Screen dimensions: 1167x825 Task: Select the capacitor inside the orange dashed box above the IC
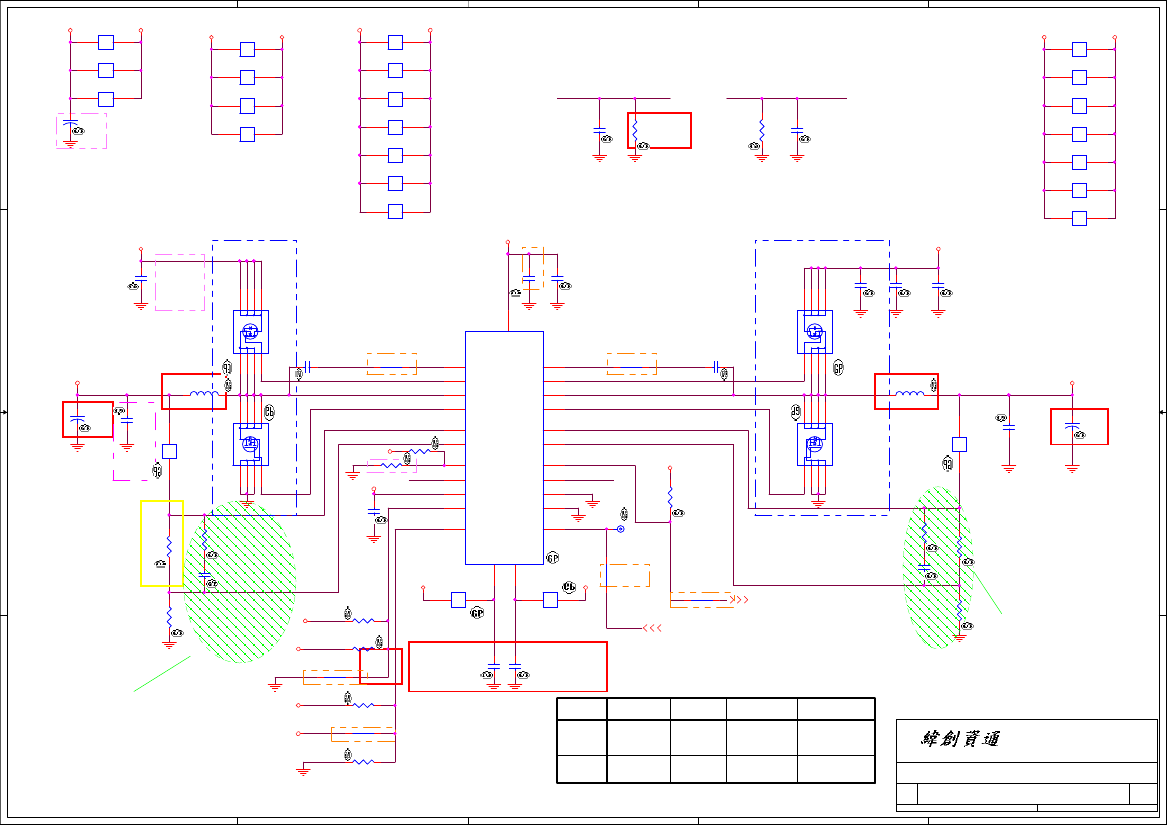click(x=528, y=278)
